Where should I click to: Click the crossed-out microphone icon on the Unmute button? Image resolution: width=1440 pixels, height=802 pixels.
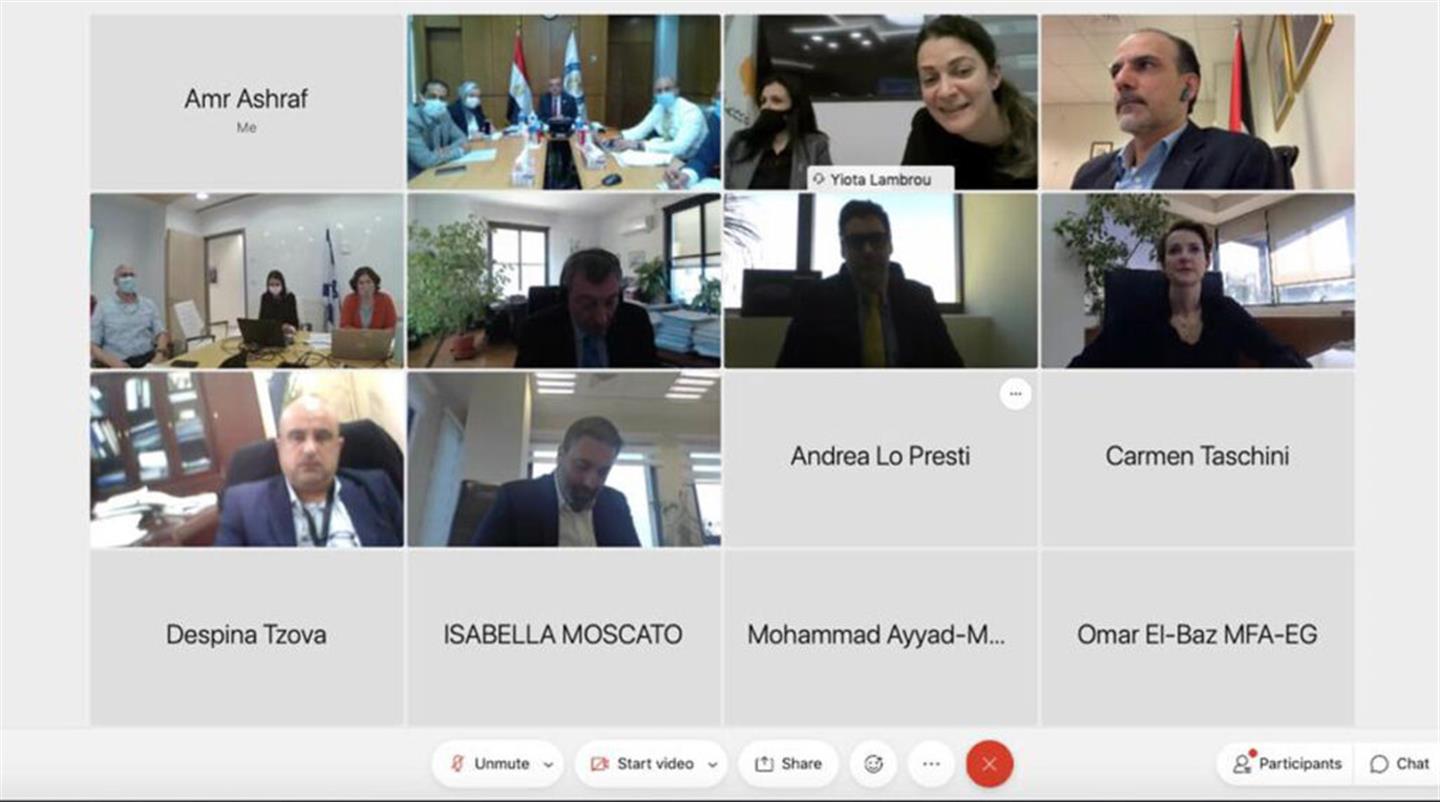pyautogui.click(x=457, y=764)
